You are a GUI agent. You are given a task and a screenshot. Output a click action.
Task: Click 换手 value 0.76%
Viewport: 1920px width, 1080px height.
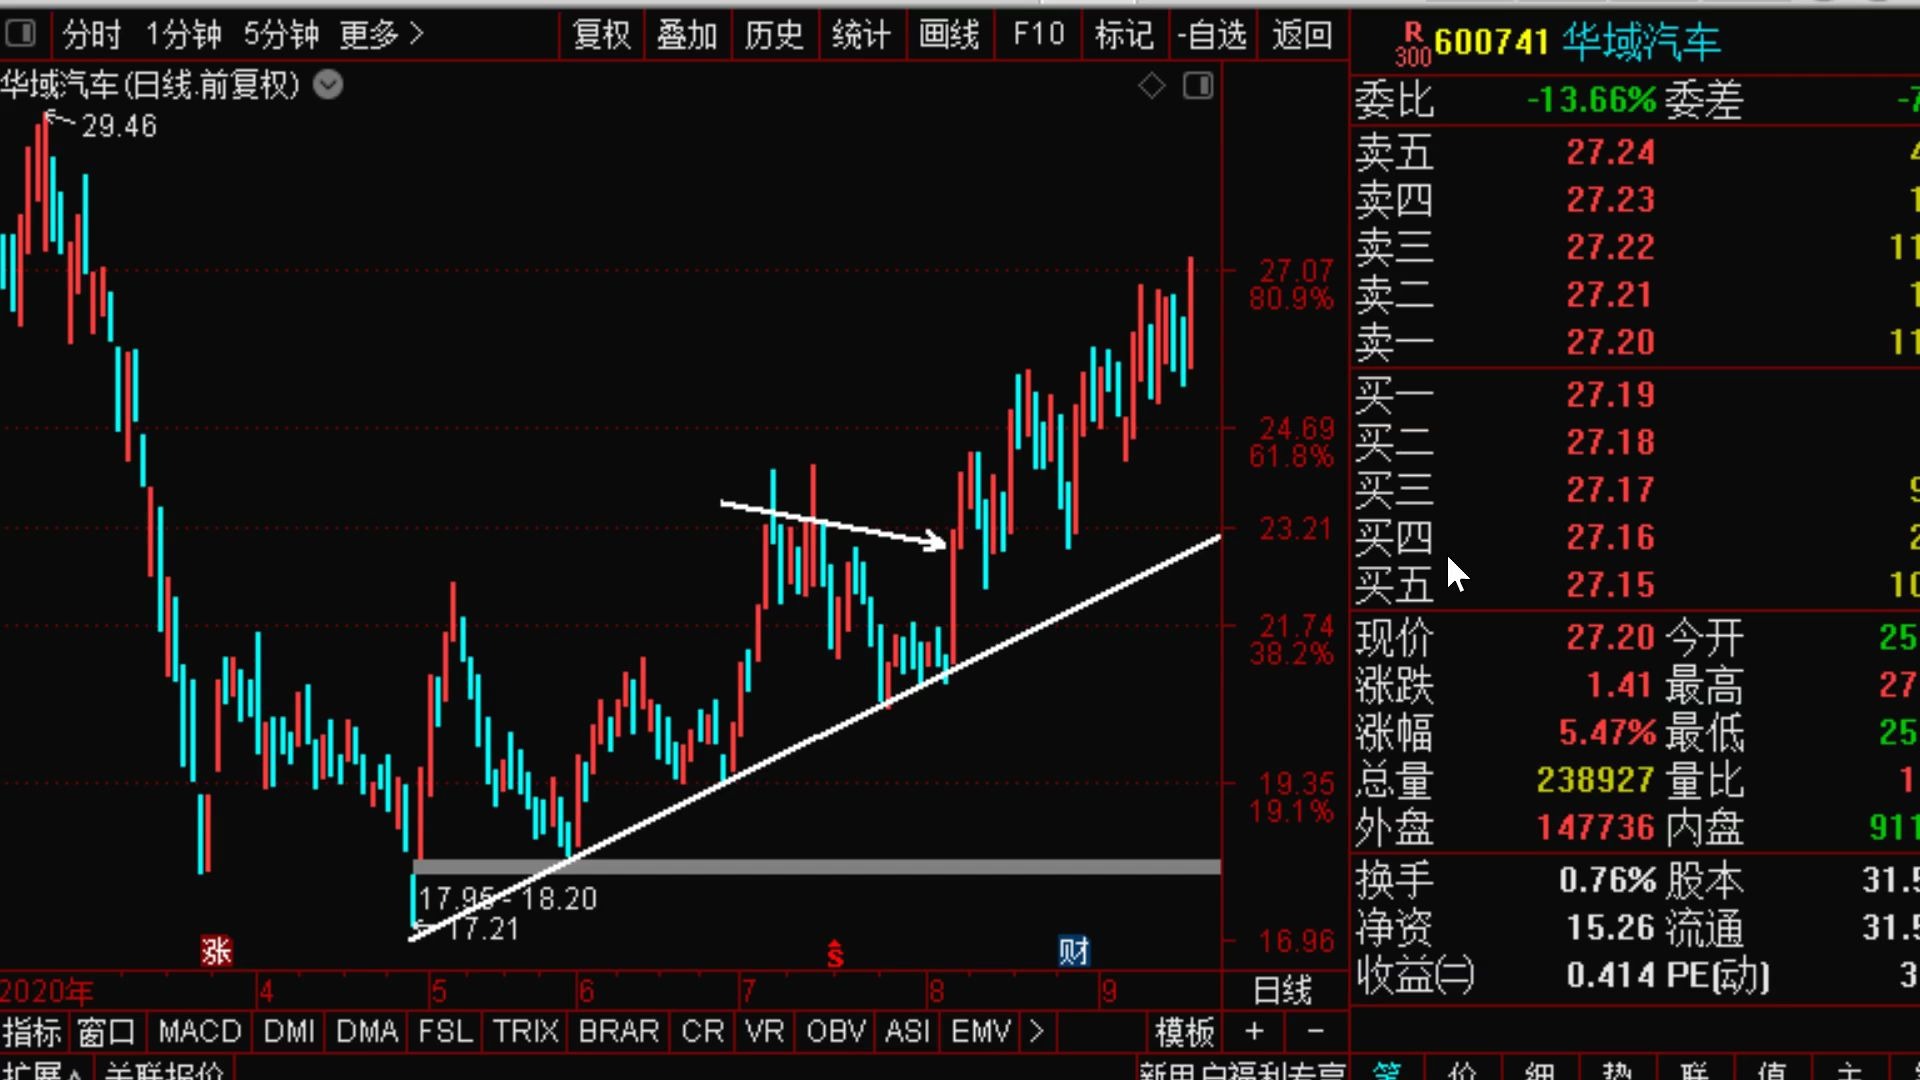pos(1608,880)
